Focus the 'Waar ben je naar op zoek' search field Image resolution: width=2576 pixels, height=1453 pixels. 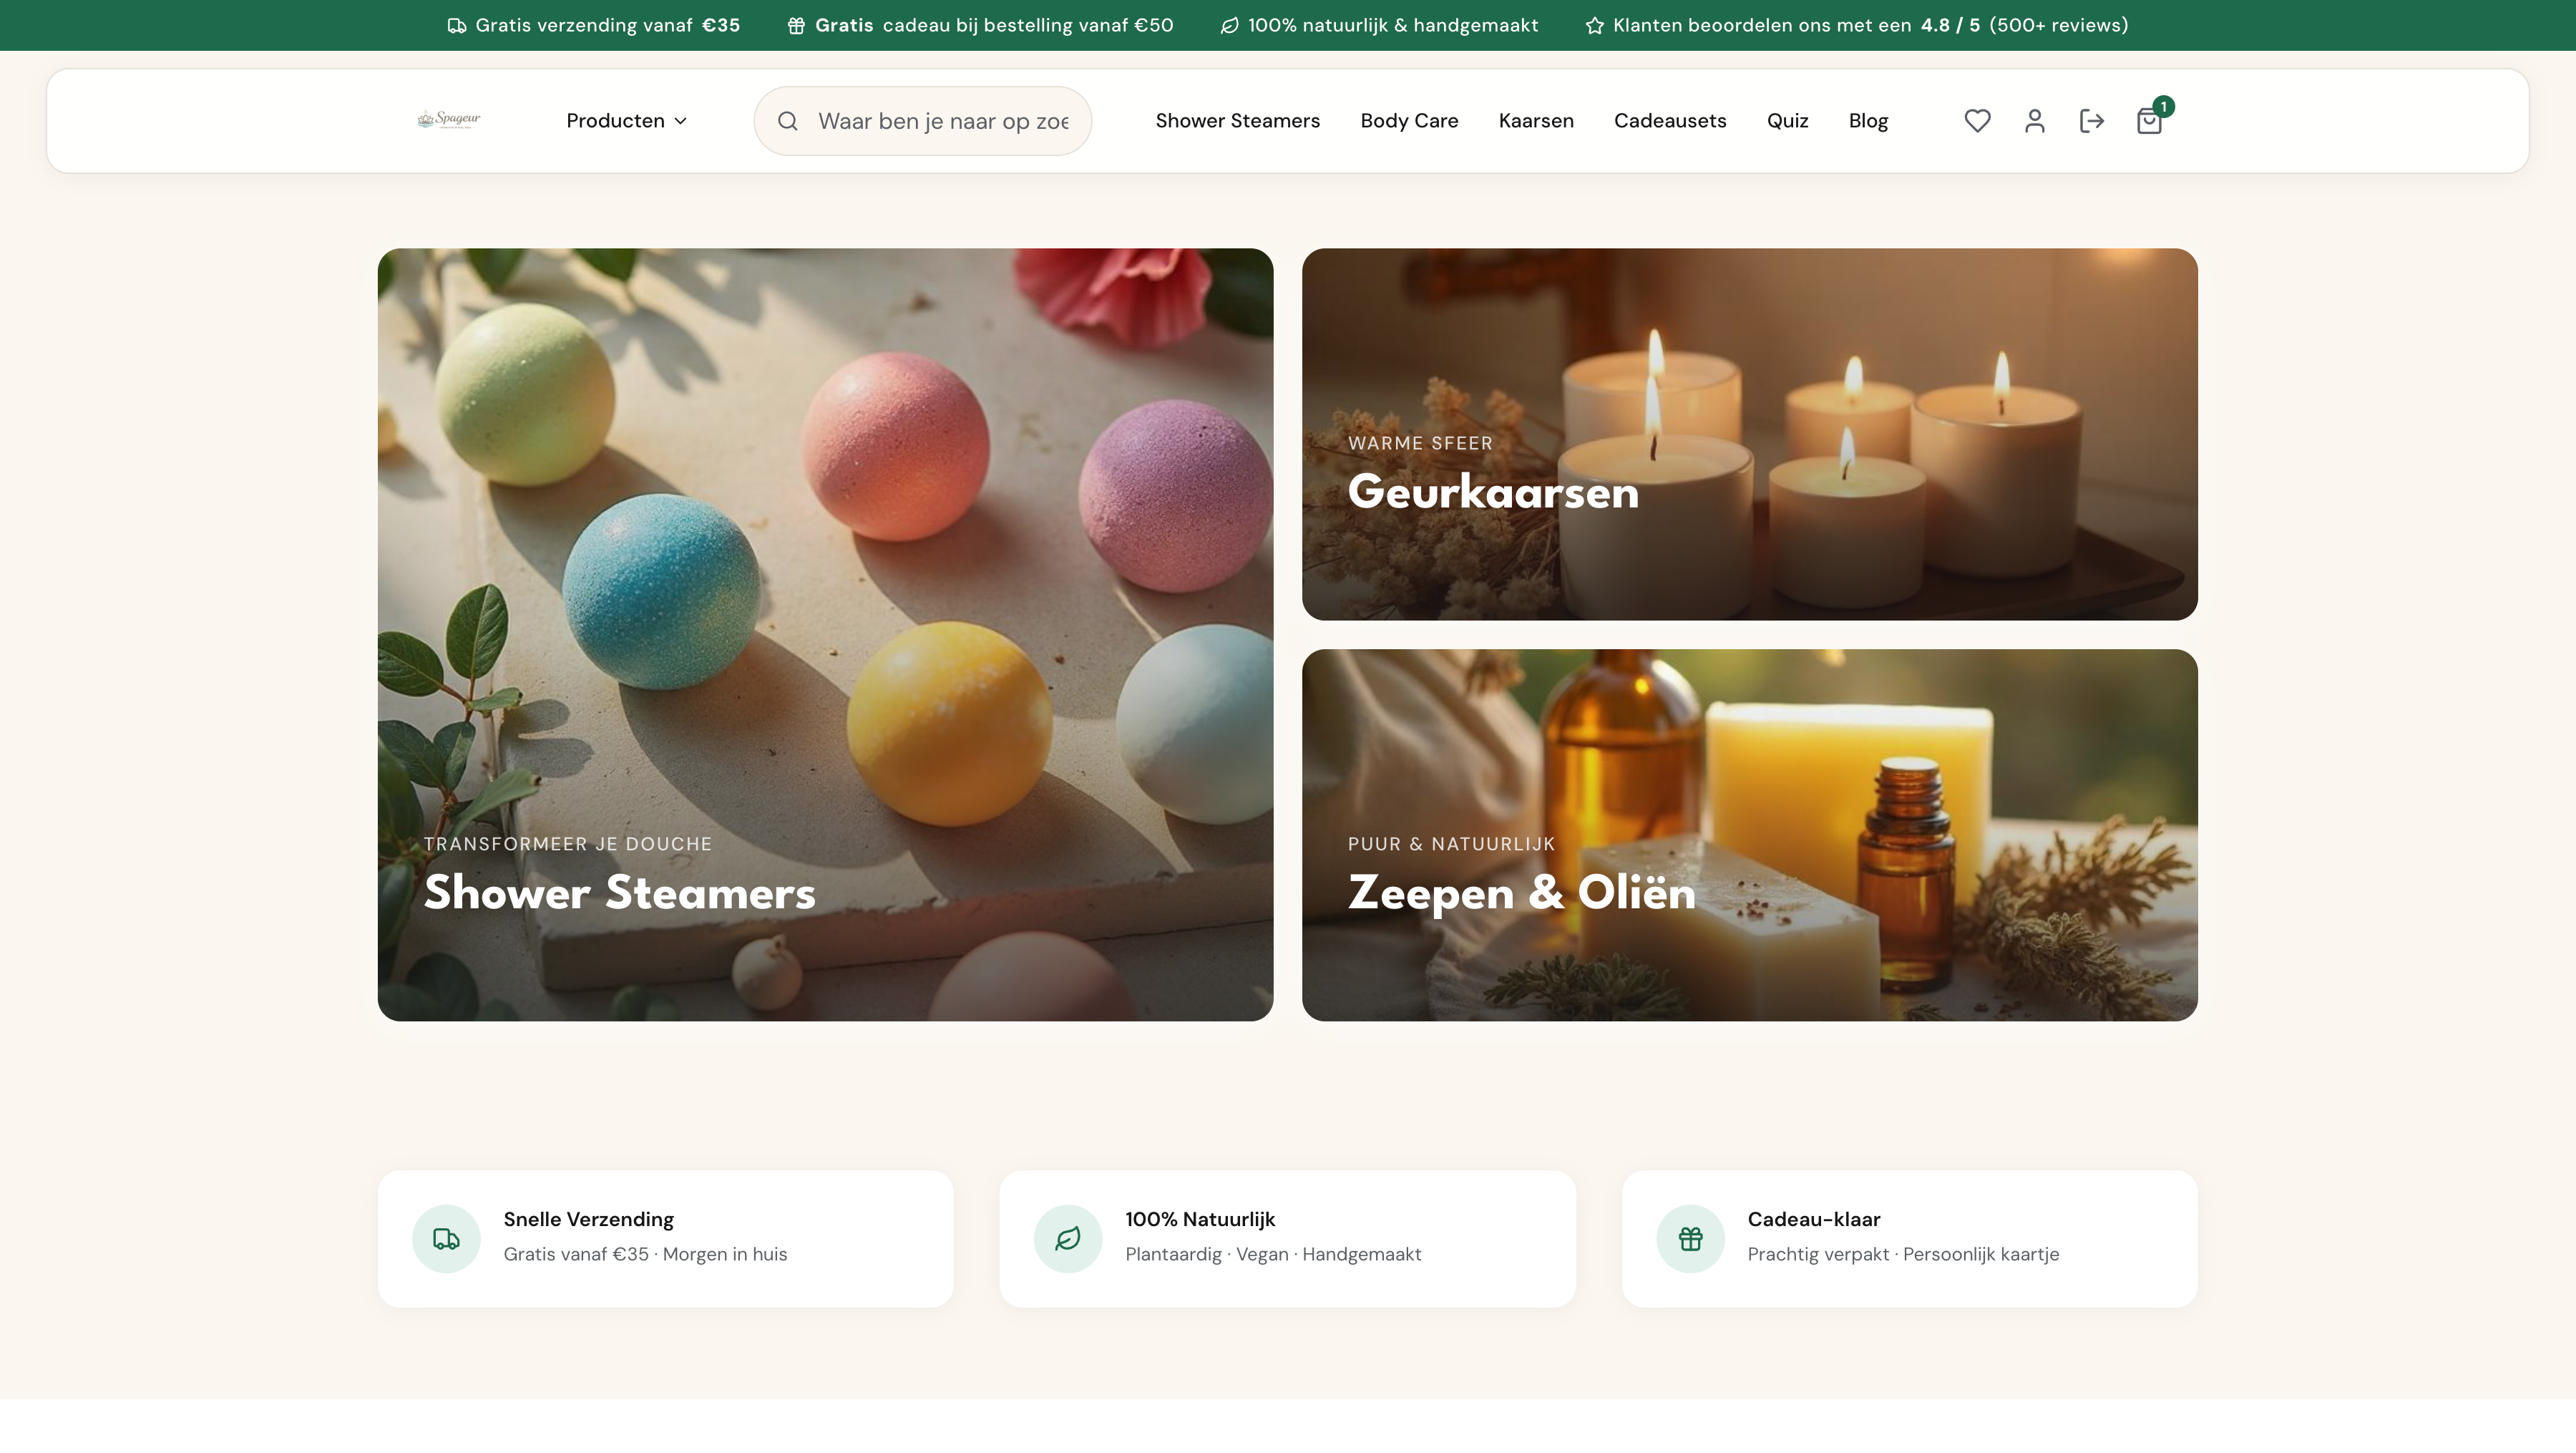(x=943, y=121)
